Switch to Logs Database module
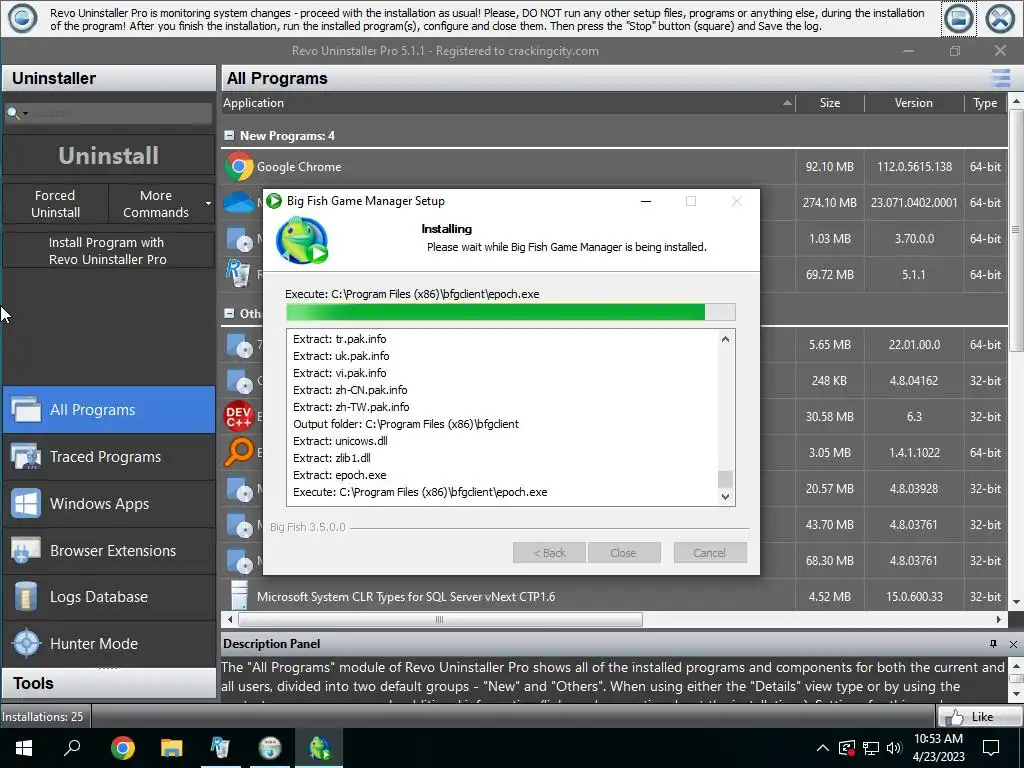This screenshot has width=1024, height=768. click(x=108, y=597)
